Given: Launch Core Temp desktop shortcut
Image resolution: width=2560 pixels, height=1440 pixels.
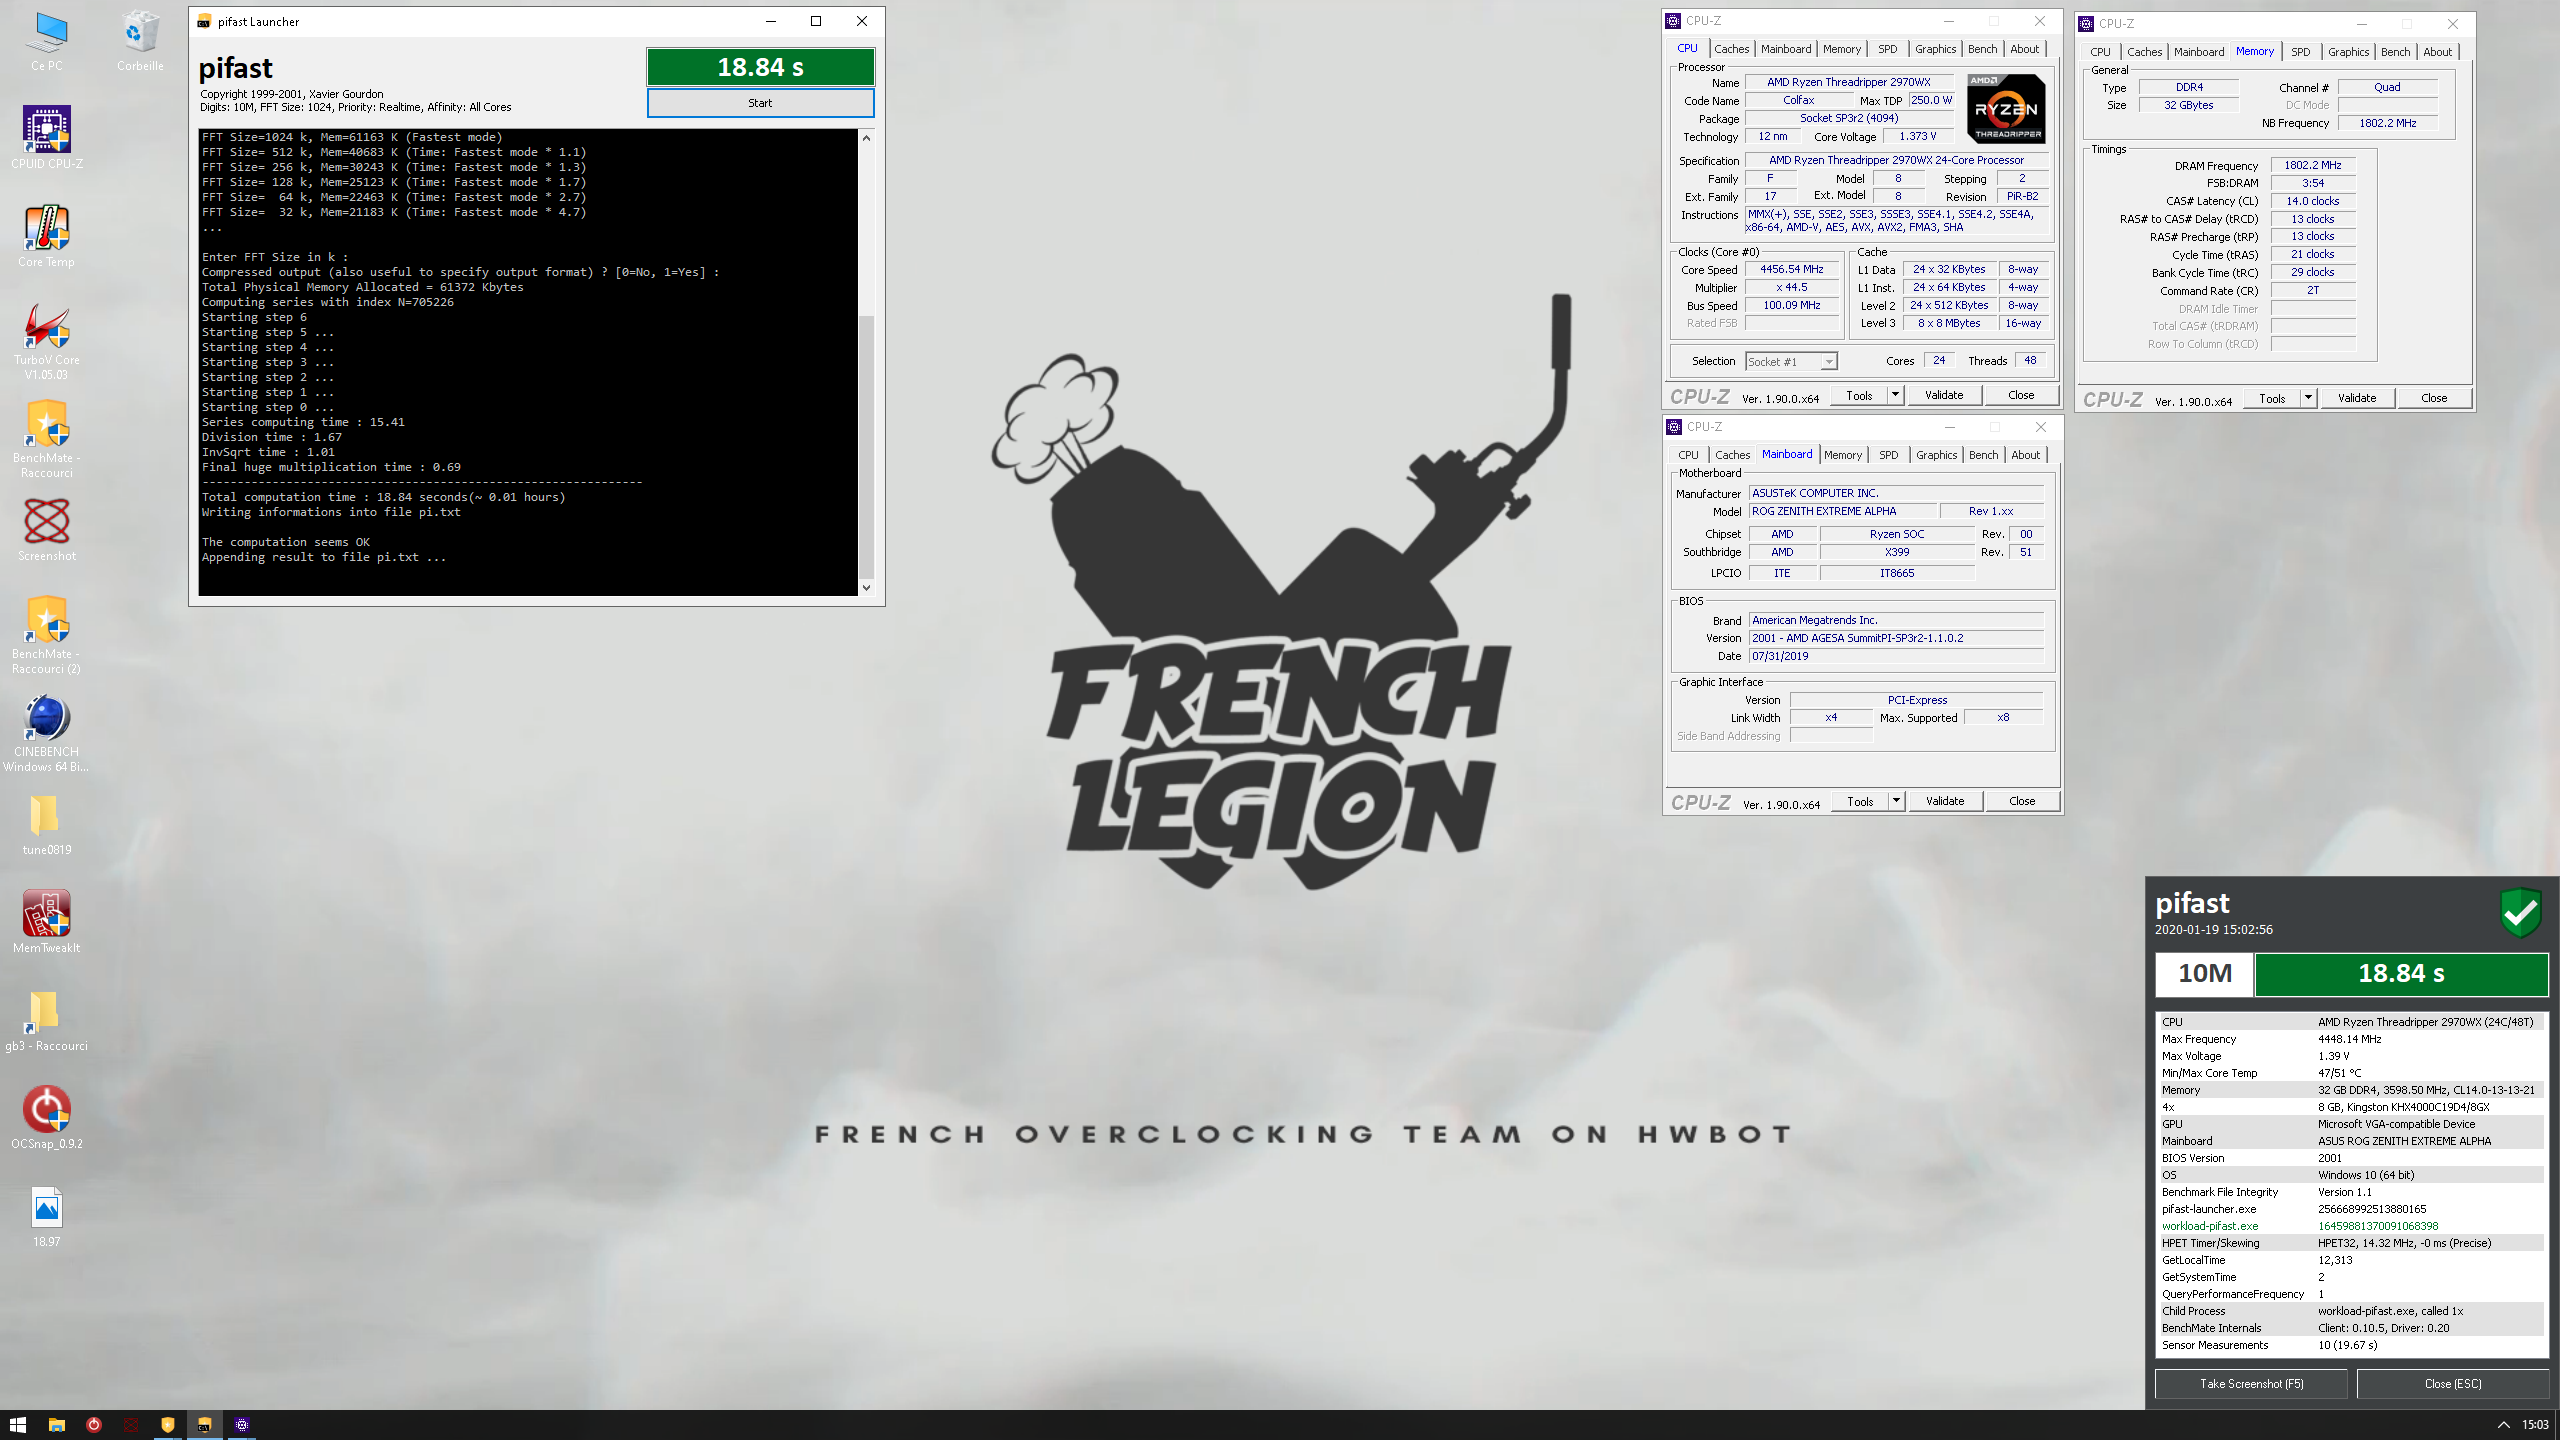Looking at the screenshot, I should (x=47, y=236).
